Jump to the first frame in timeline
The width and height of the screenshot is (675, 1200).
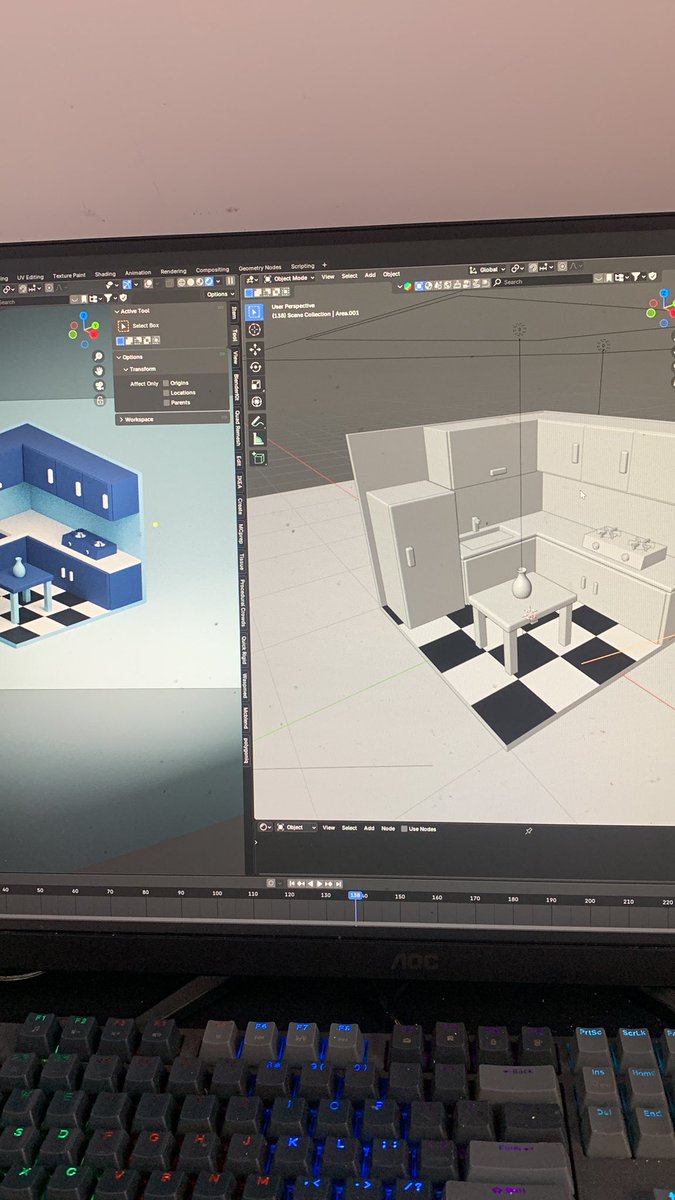(292, 884)
